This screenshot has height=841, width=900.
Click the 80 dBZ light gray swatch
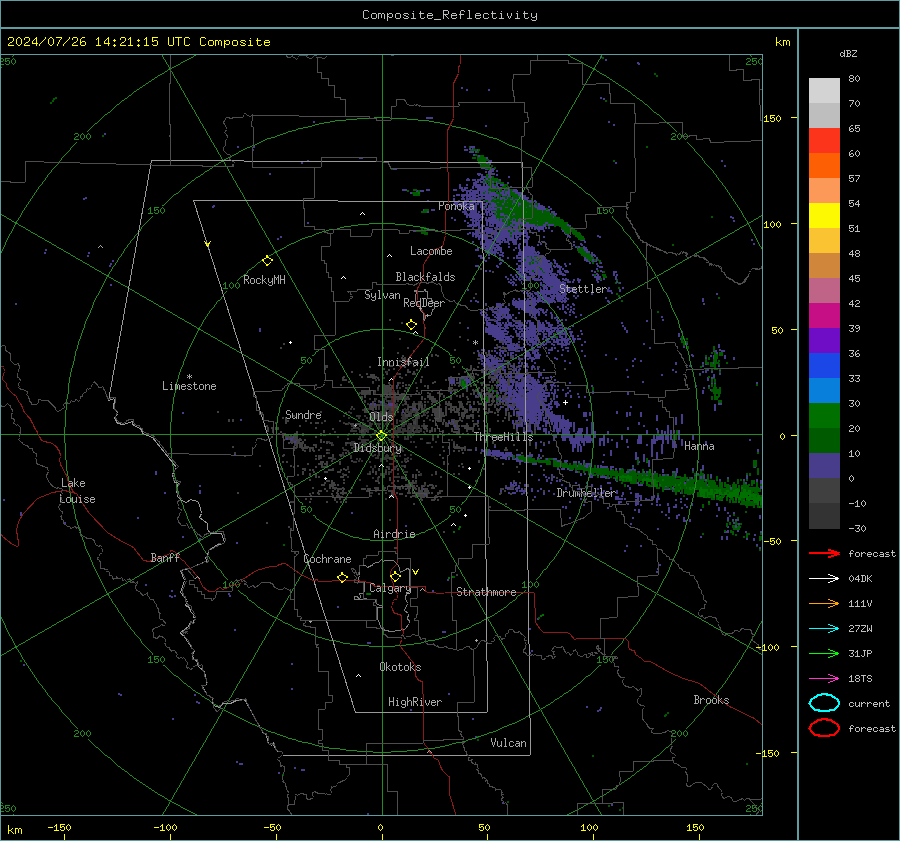pos(824,90)
